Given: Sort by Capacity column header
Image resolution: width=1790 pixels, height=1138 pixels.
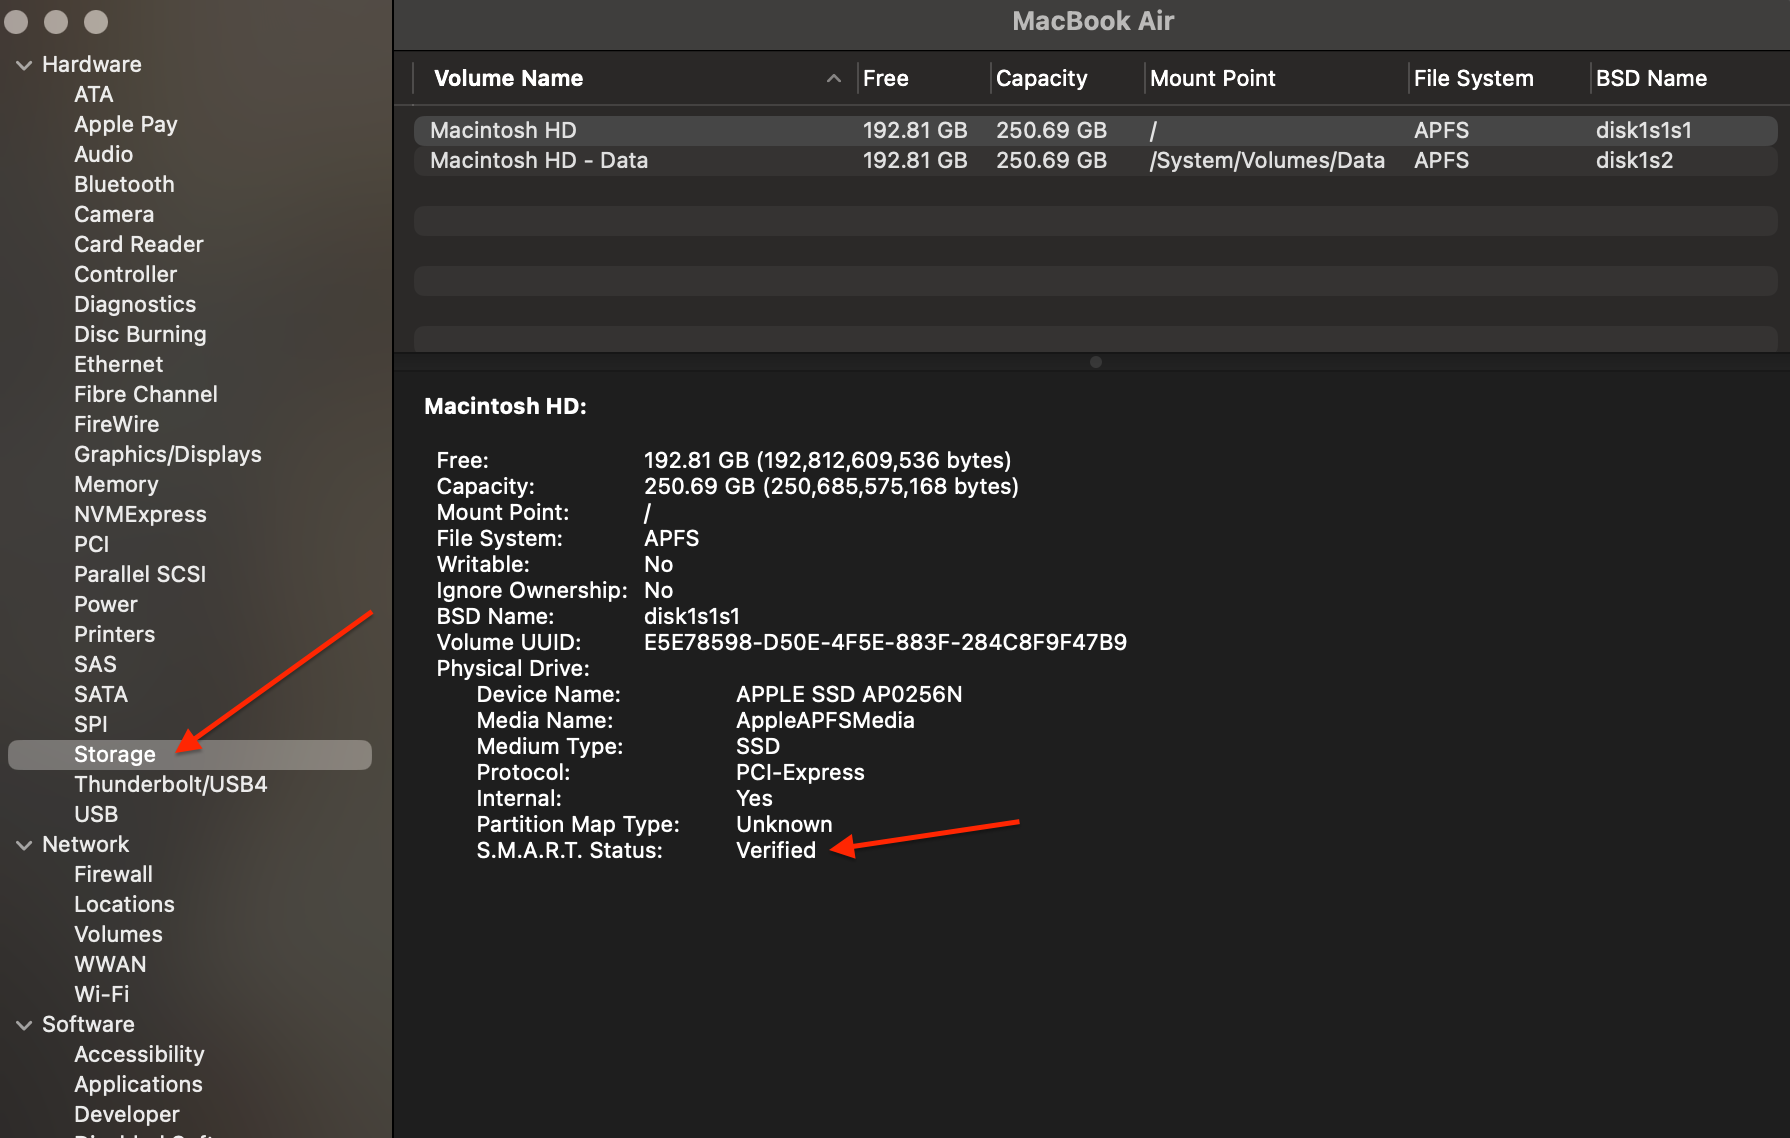Looking at the screenshot, I should [1041, 78].
